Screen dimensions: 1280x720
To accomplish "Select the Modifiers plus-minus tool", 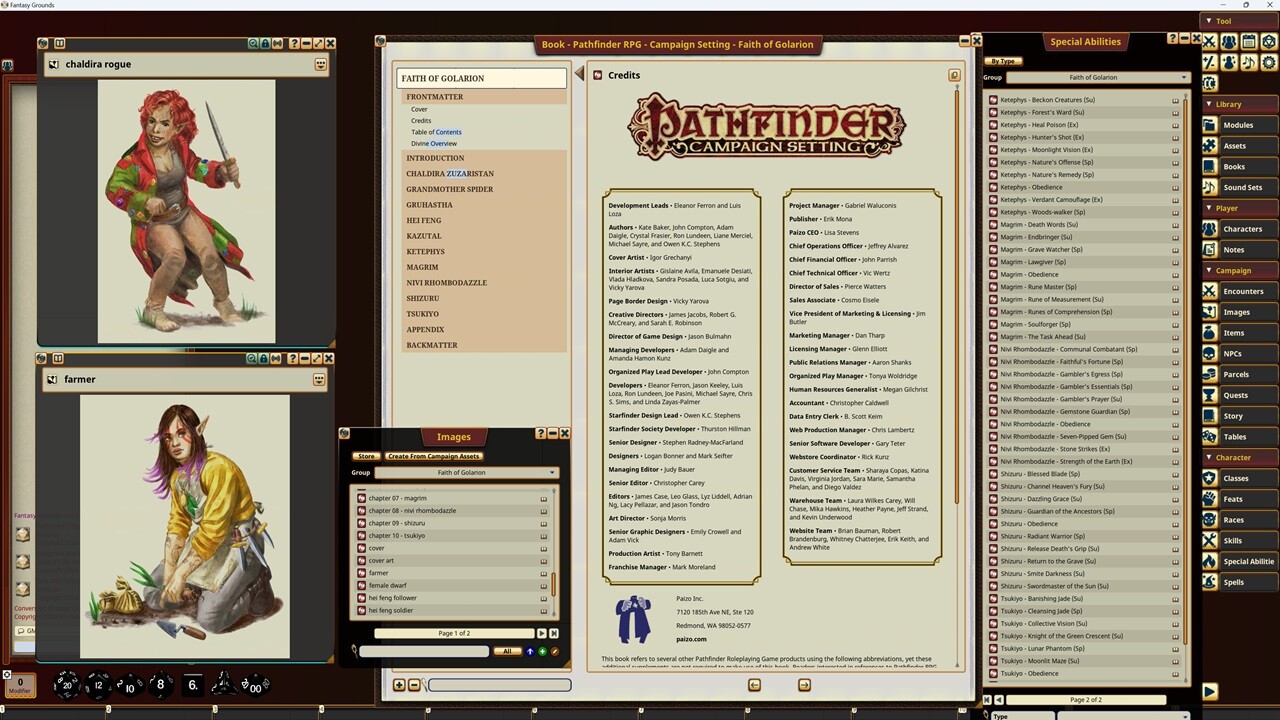I will coord(1209,62).
